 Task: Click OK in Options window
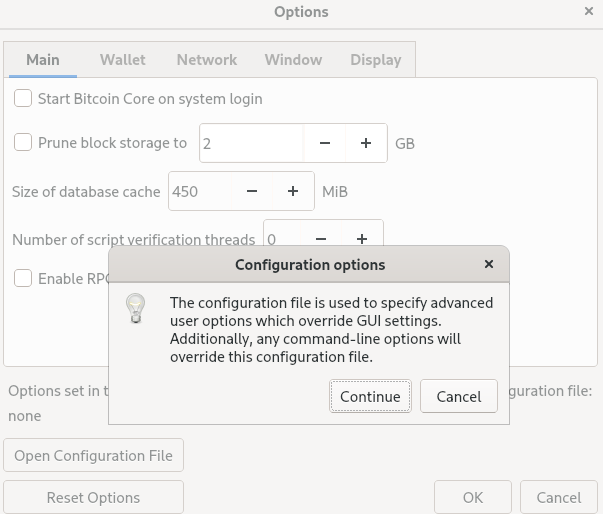point(473,497)
